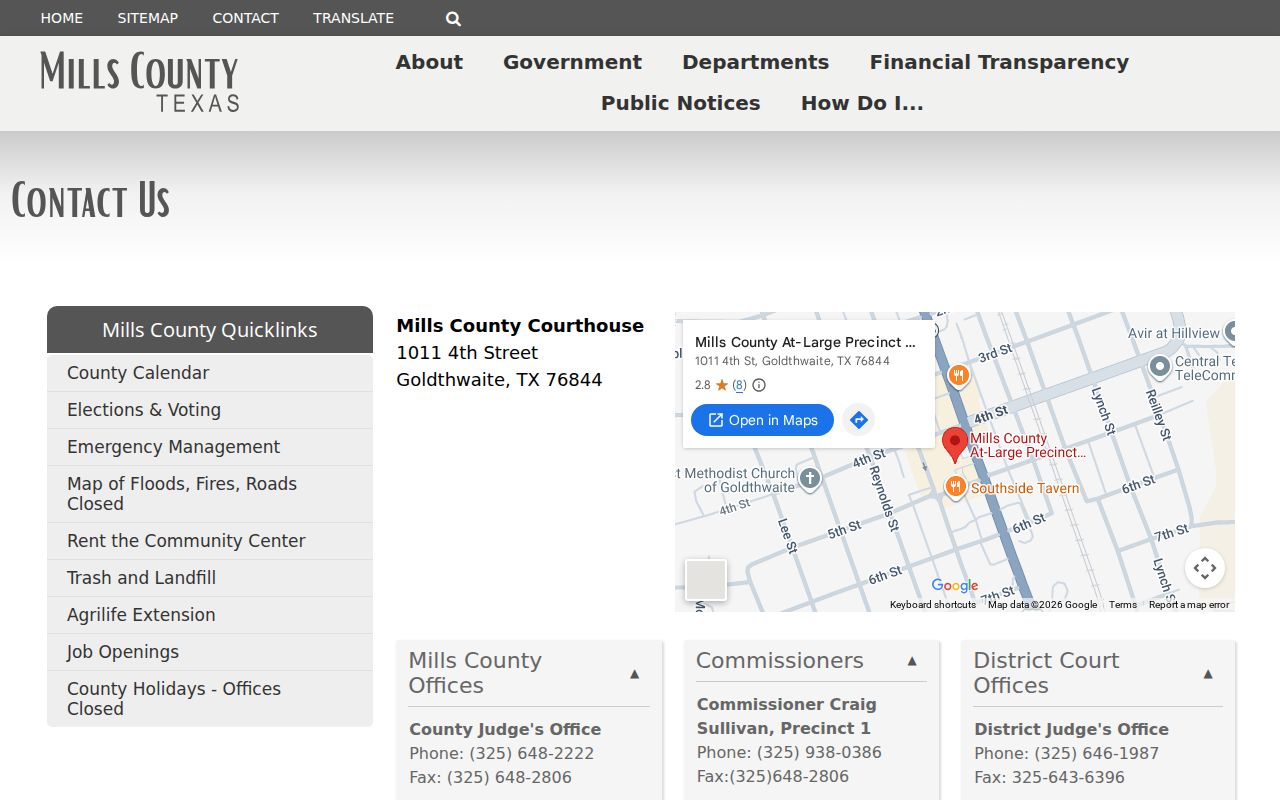Click the Southside Tavern restaurant marker
The image size is (1280, 800).
point(956,487)
